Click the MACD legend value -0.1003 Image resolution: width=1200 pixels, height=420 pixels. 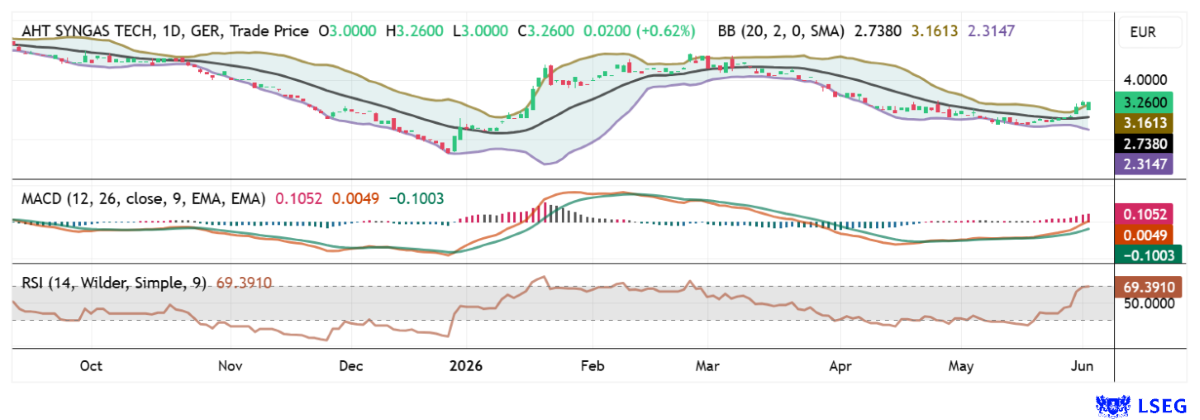[416, 199]
